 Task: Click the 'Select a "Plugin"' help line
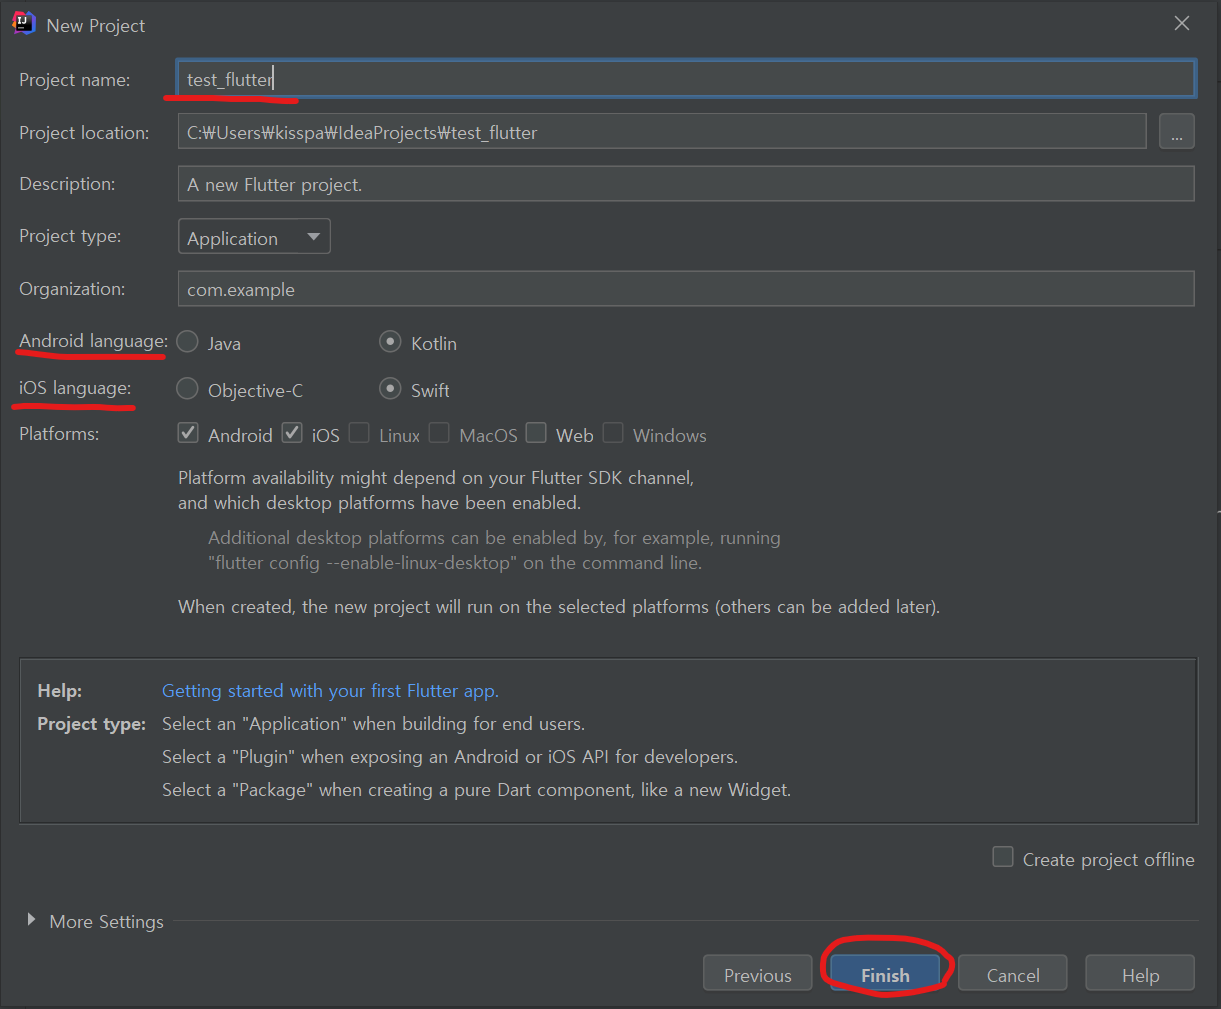click(450, 757)
